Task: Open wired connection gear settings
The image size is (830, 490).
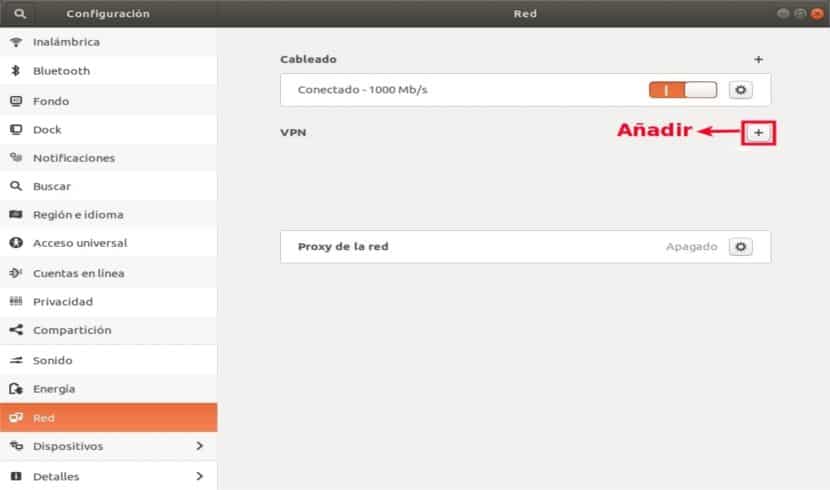Action: click(x=741, y=90)
